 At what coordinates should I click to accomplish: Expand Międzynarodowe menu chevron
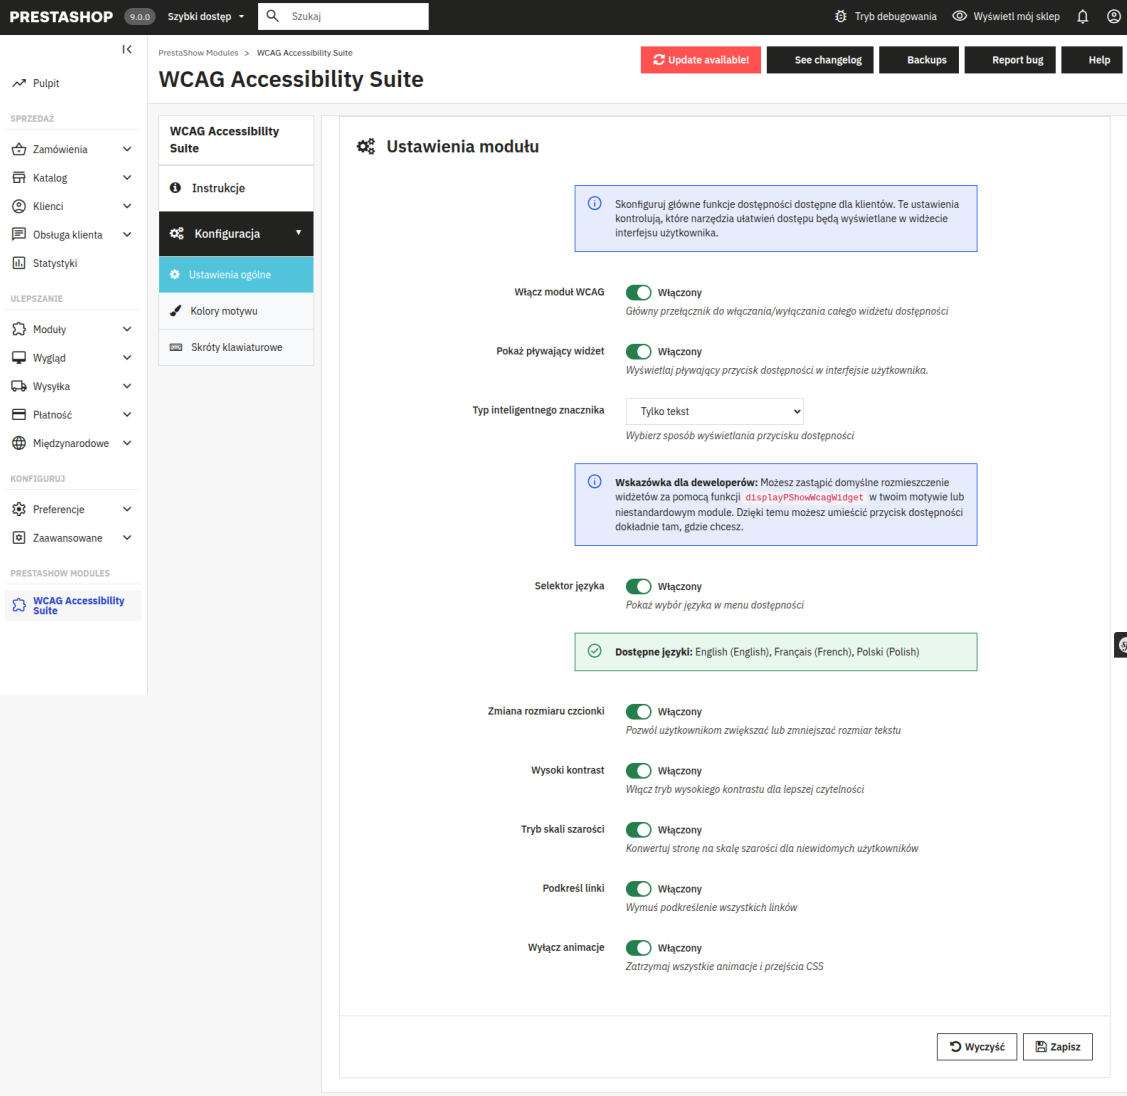(127, 443)
